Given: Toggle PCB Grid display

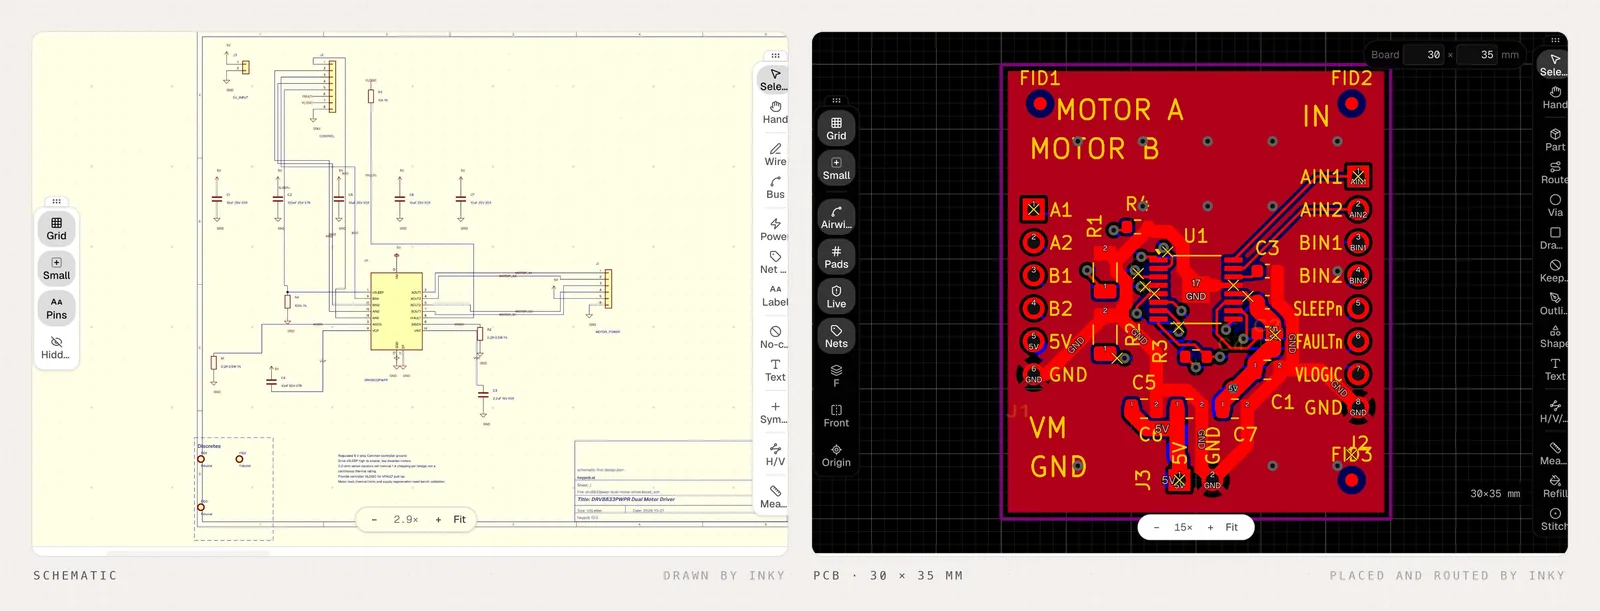Looking at the screenshot, I should click(x=836, y=129).
